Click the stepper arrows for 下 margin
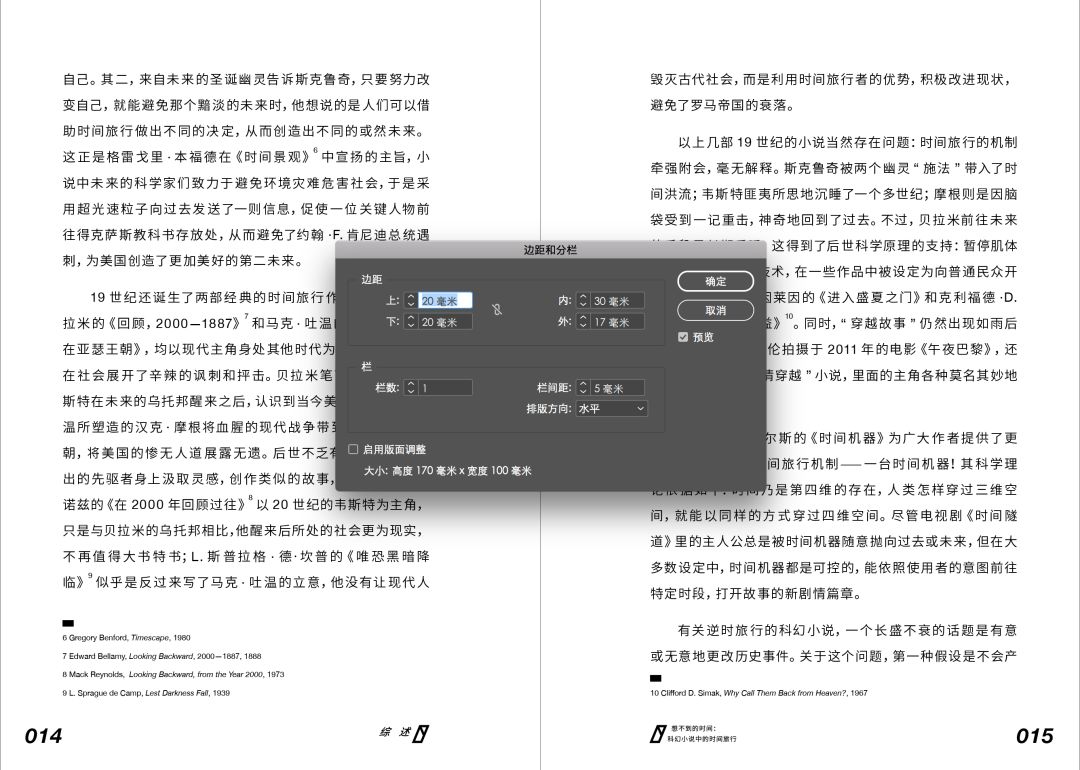The image size is (1080, 770). (x=411, y=322)
